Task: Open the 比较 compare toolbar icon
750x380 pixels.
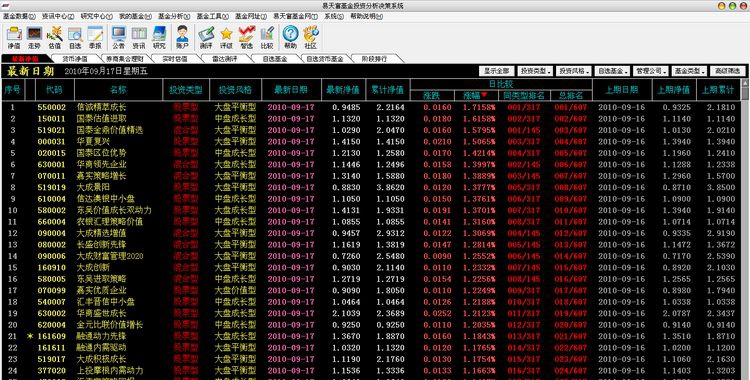Action: pyautogui.click(x=267, y=38)
